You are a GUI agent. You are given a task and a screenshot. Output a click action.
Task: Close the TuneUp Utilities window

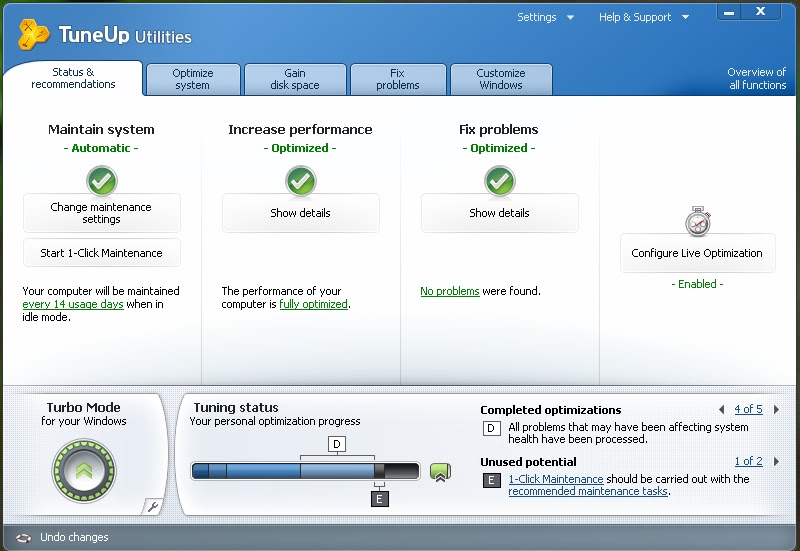point(761,12)
